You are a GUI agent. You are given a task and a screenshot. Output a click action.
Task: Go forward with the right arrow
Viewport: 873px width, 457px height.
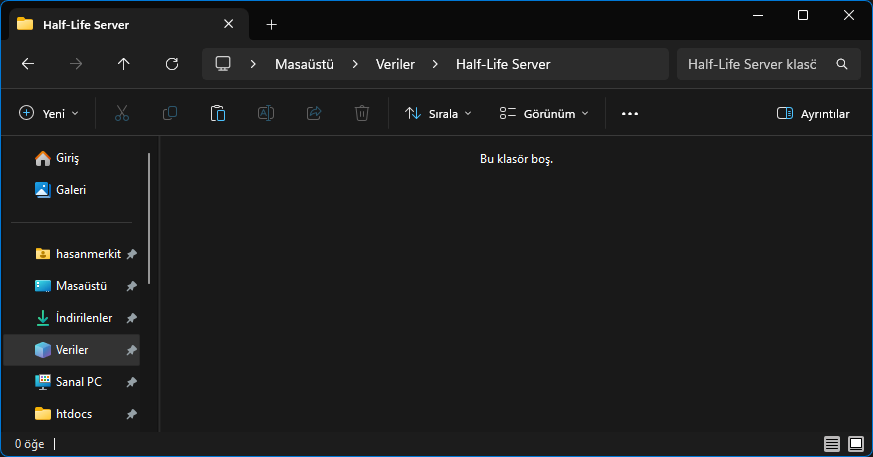tap(76, 64)
